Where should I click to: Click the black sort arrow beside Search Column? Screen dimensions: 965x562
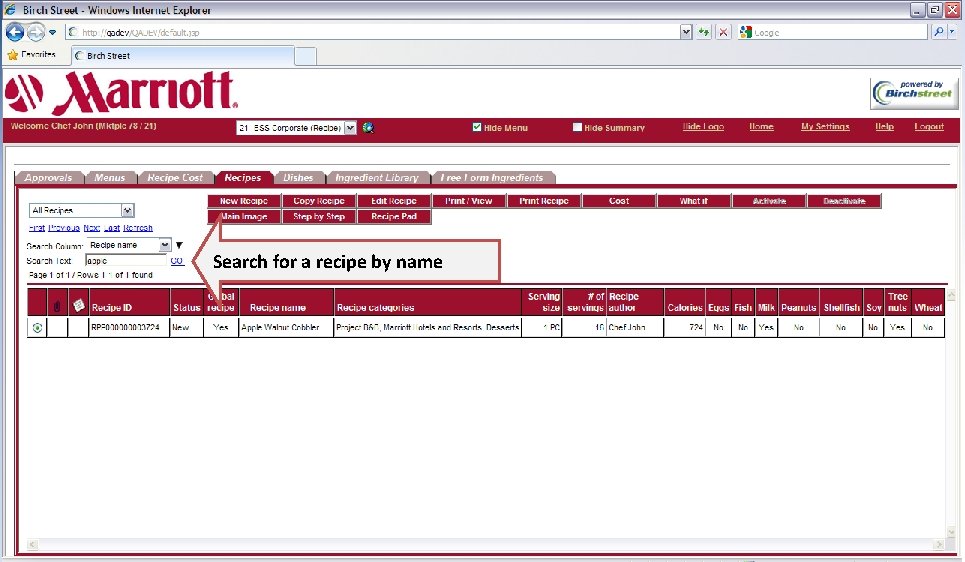[179, 245]
